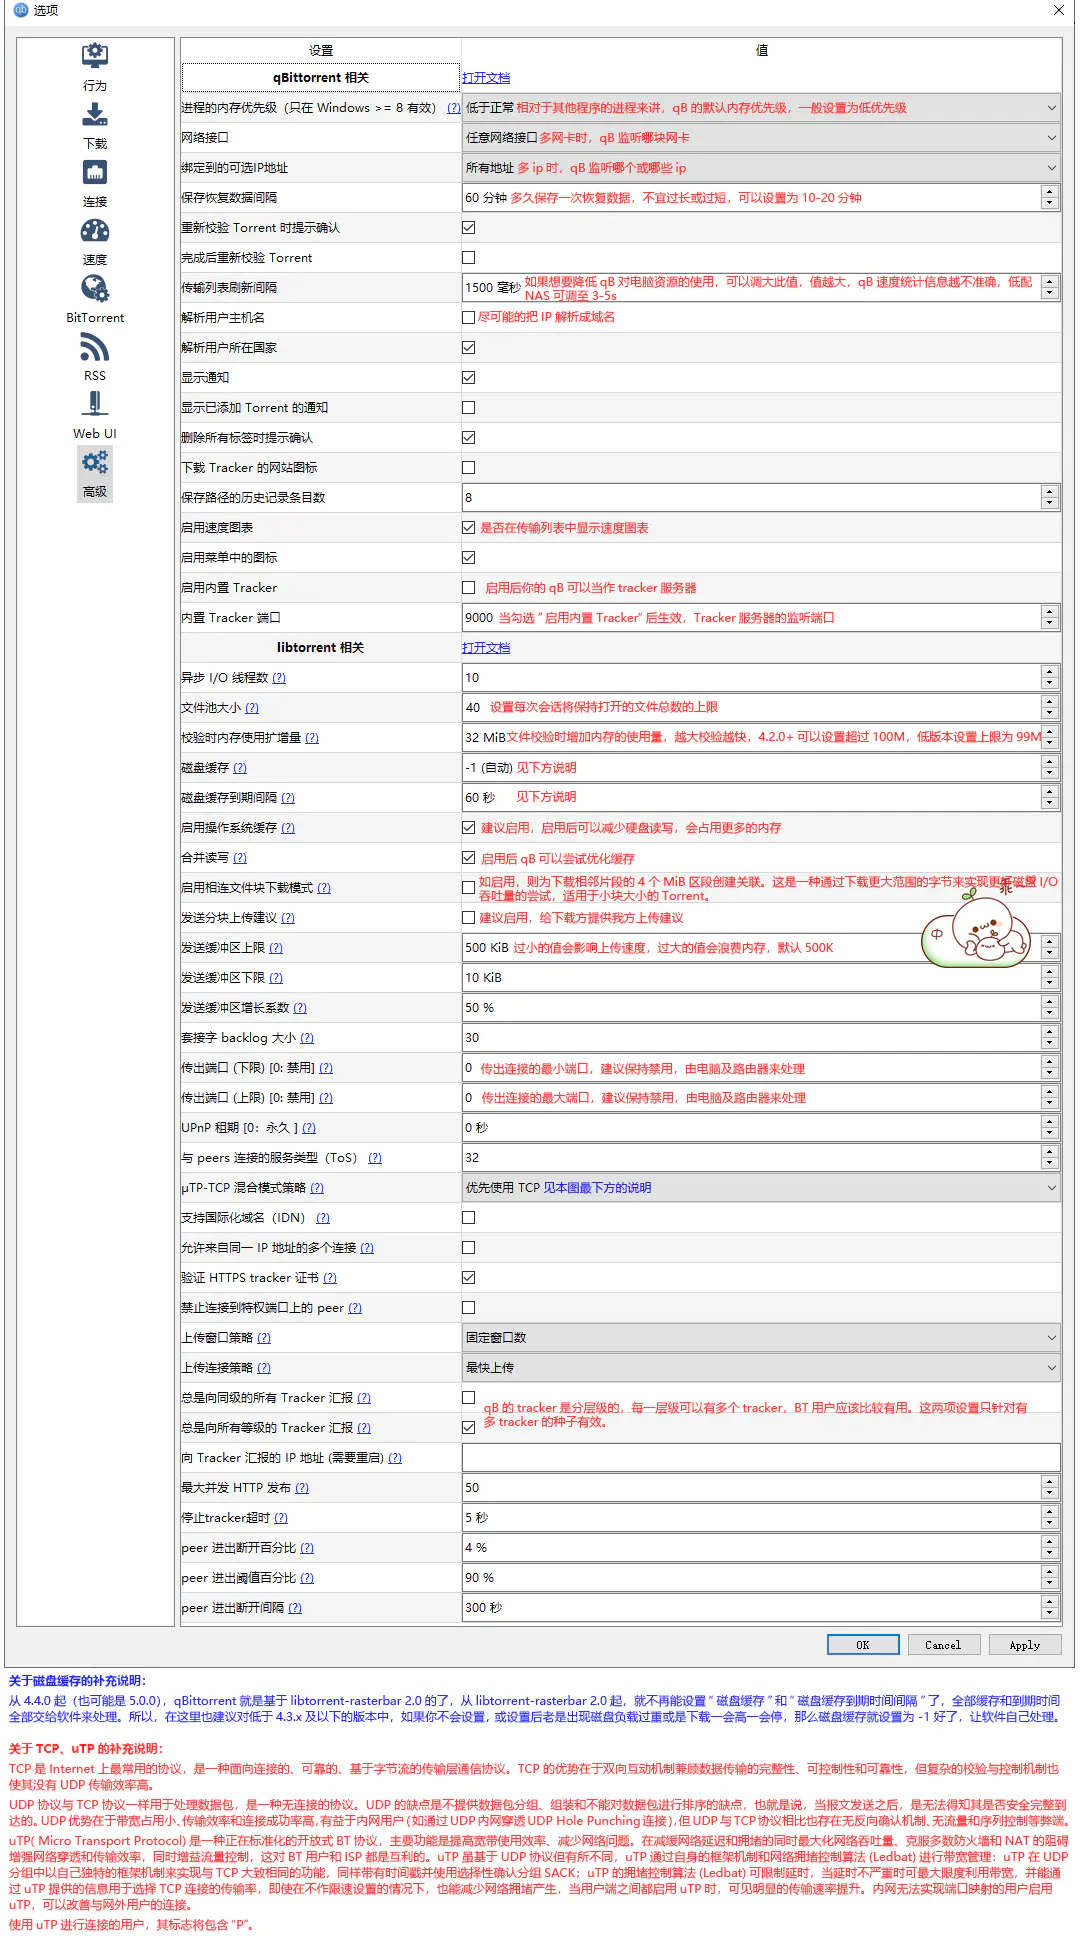Click stepper arrows for 异步 I/O 线程数
This screenshot has height=1960, width=1080.
click(x=1049, y=678)
